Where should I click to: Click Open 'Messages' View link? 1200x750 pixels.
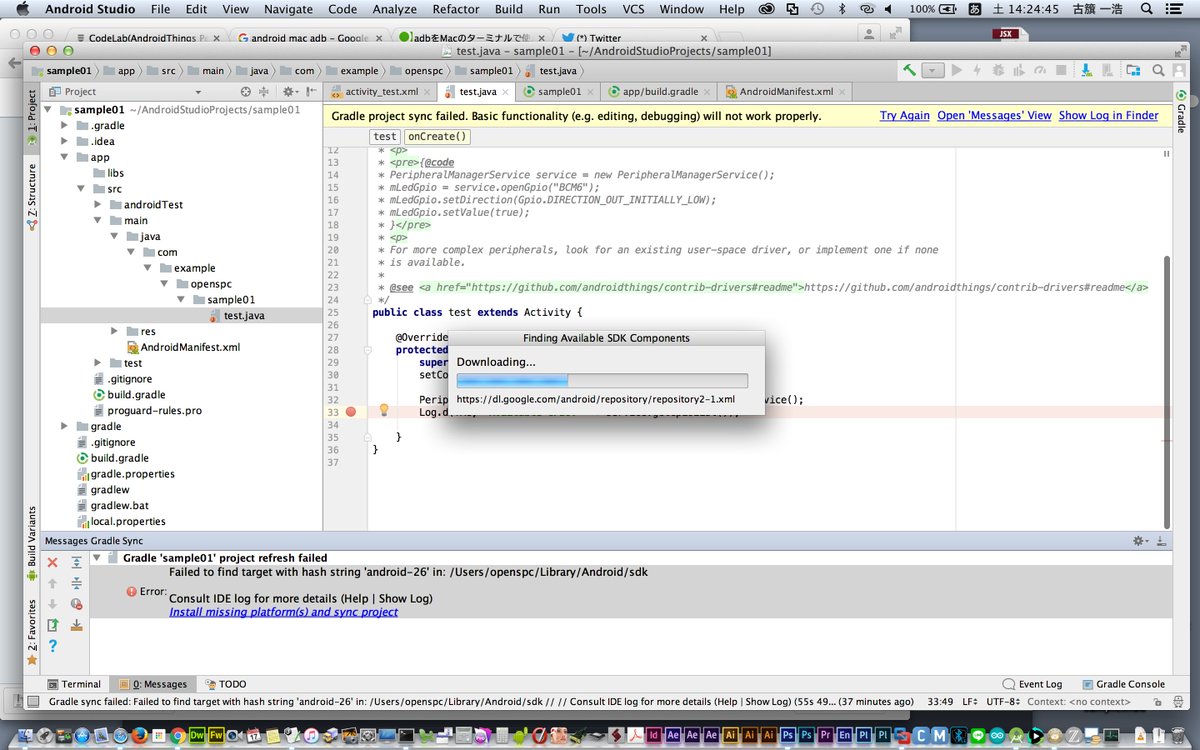tap(994, 116)
